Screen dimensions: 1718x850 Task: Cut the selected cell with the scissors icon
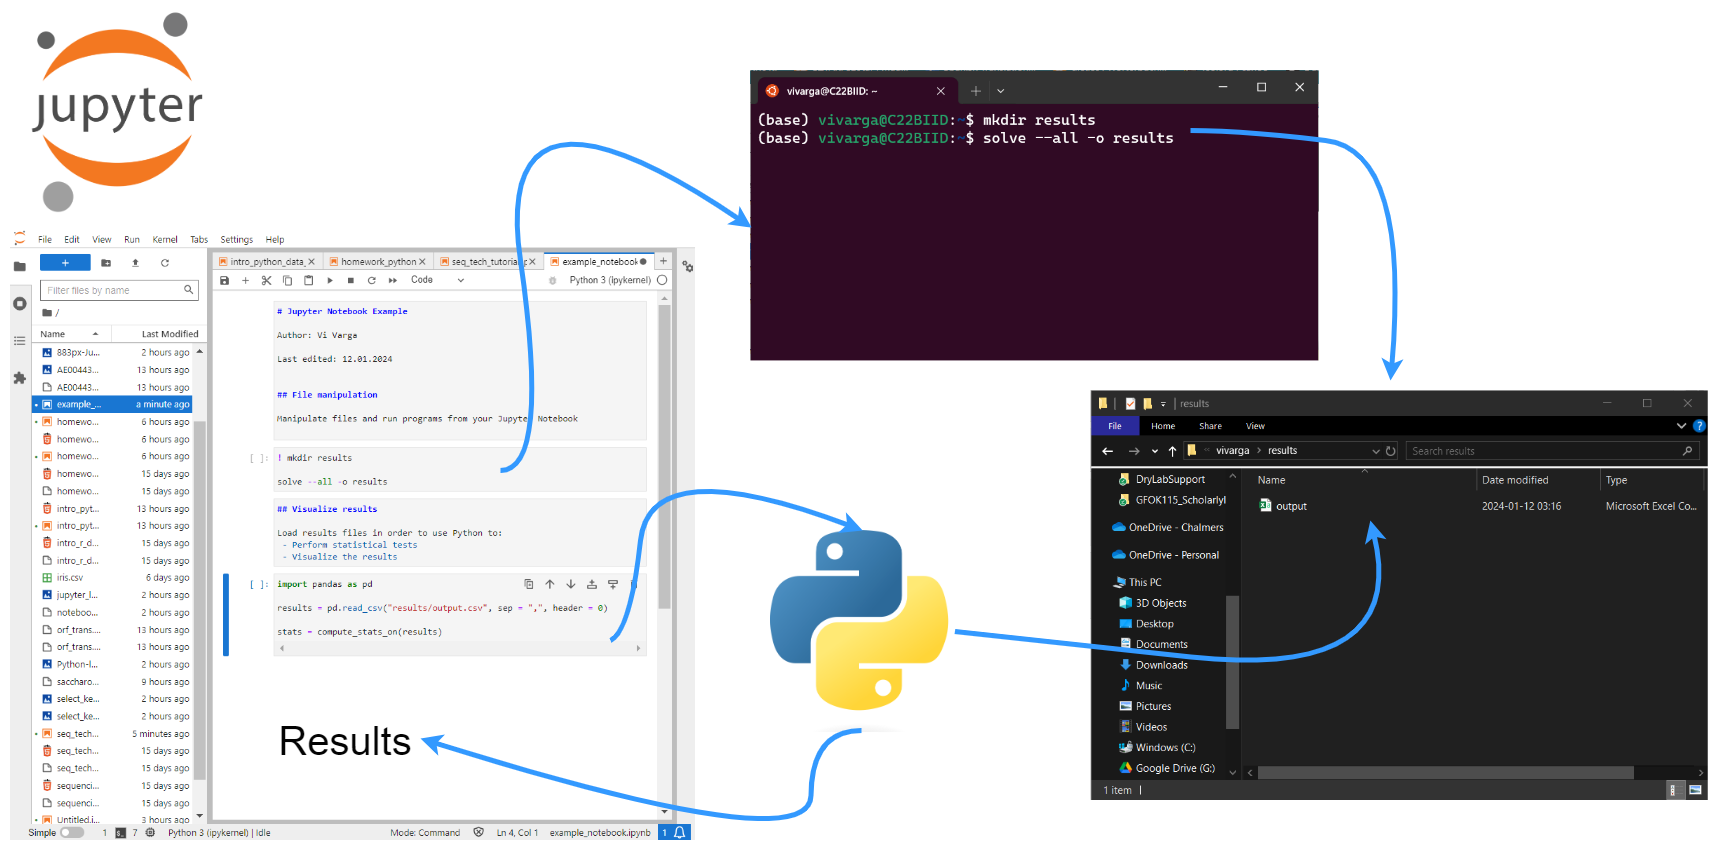(267, 281)
